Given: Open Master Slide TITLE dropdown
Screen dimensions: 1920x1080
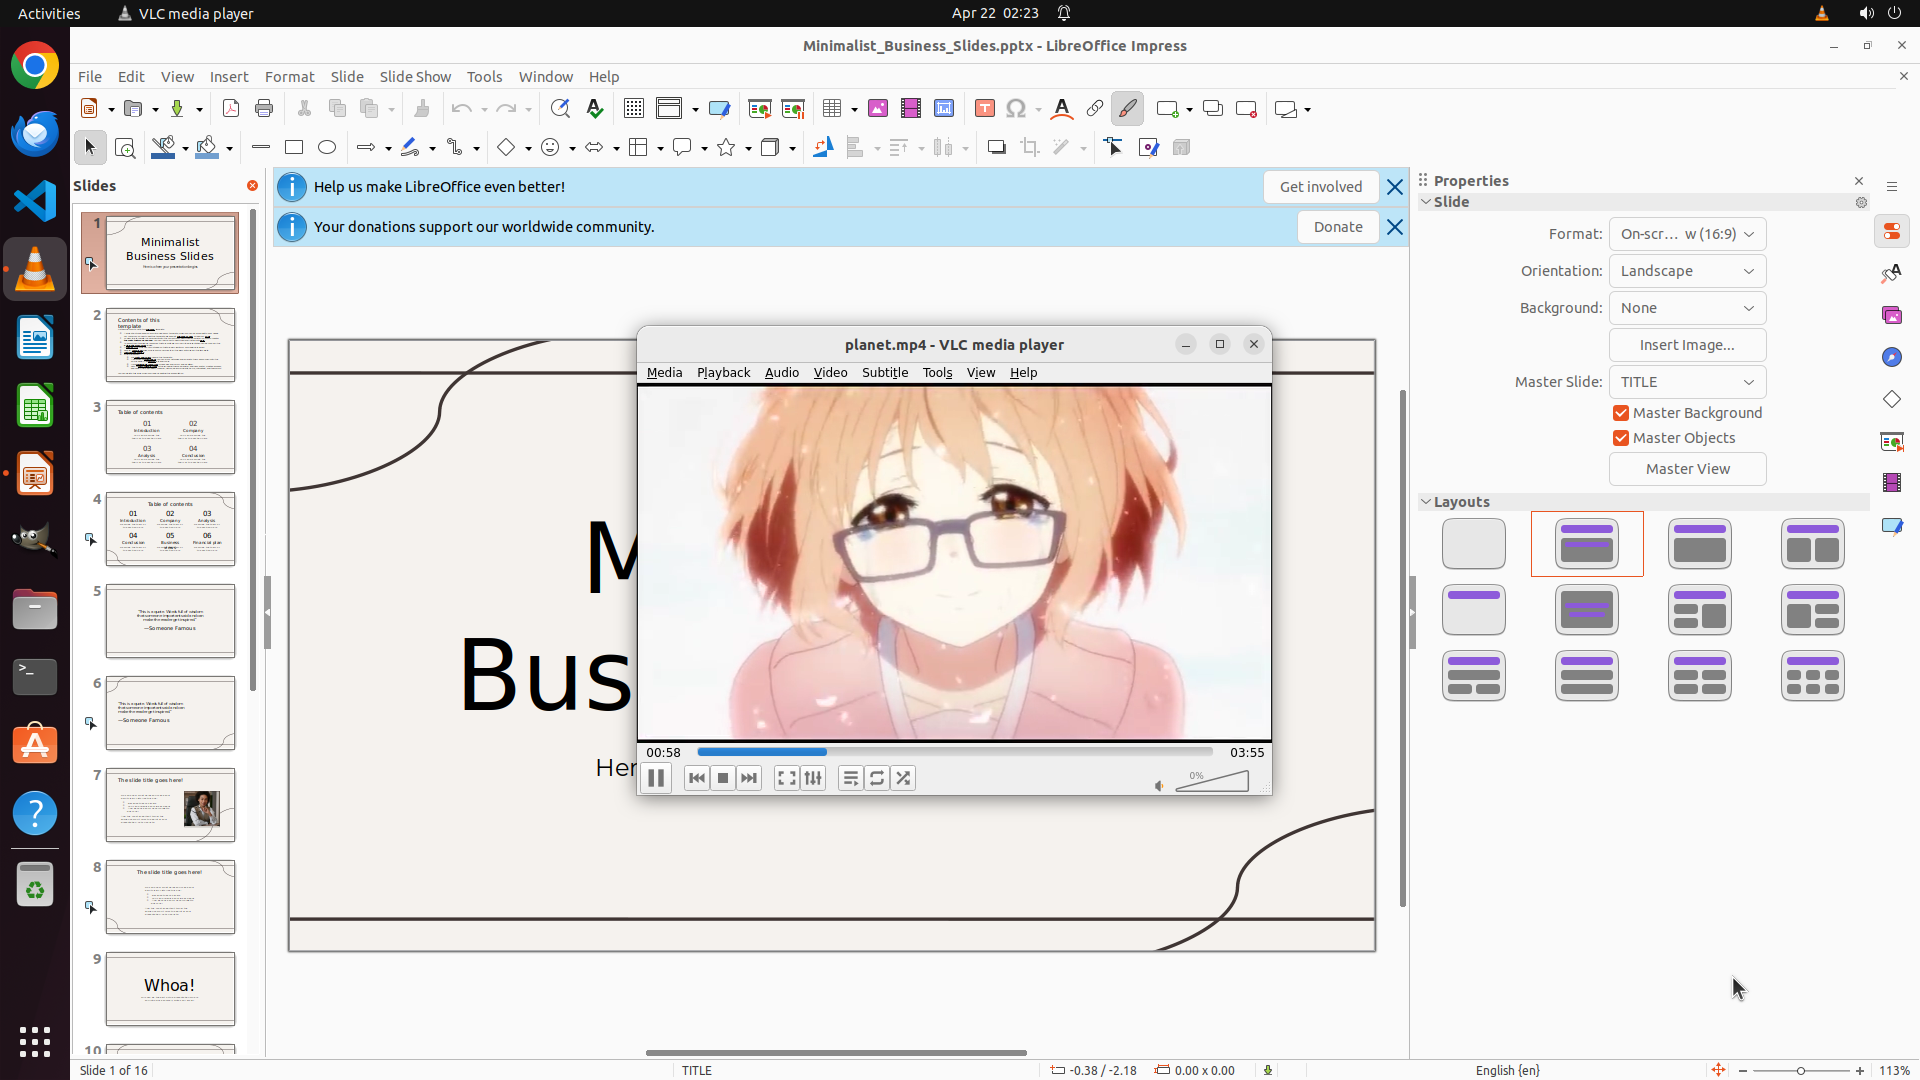Looking at the screenshot, I should [x=1687, y=382].
